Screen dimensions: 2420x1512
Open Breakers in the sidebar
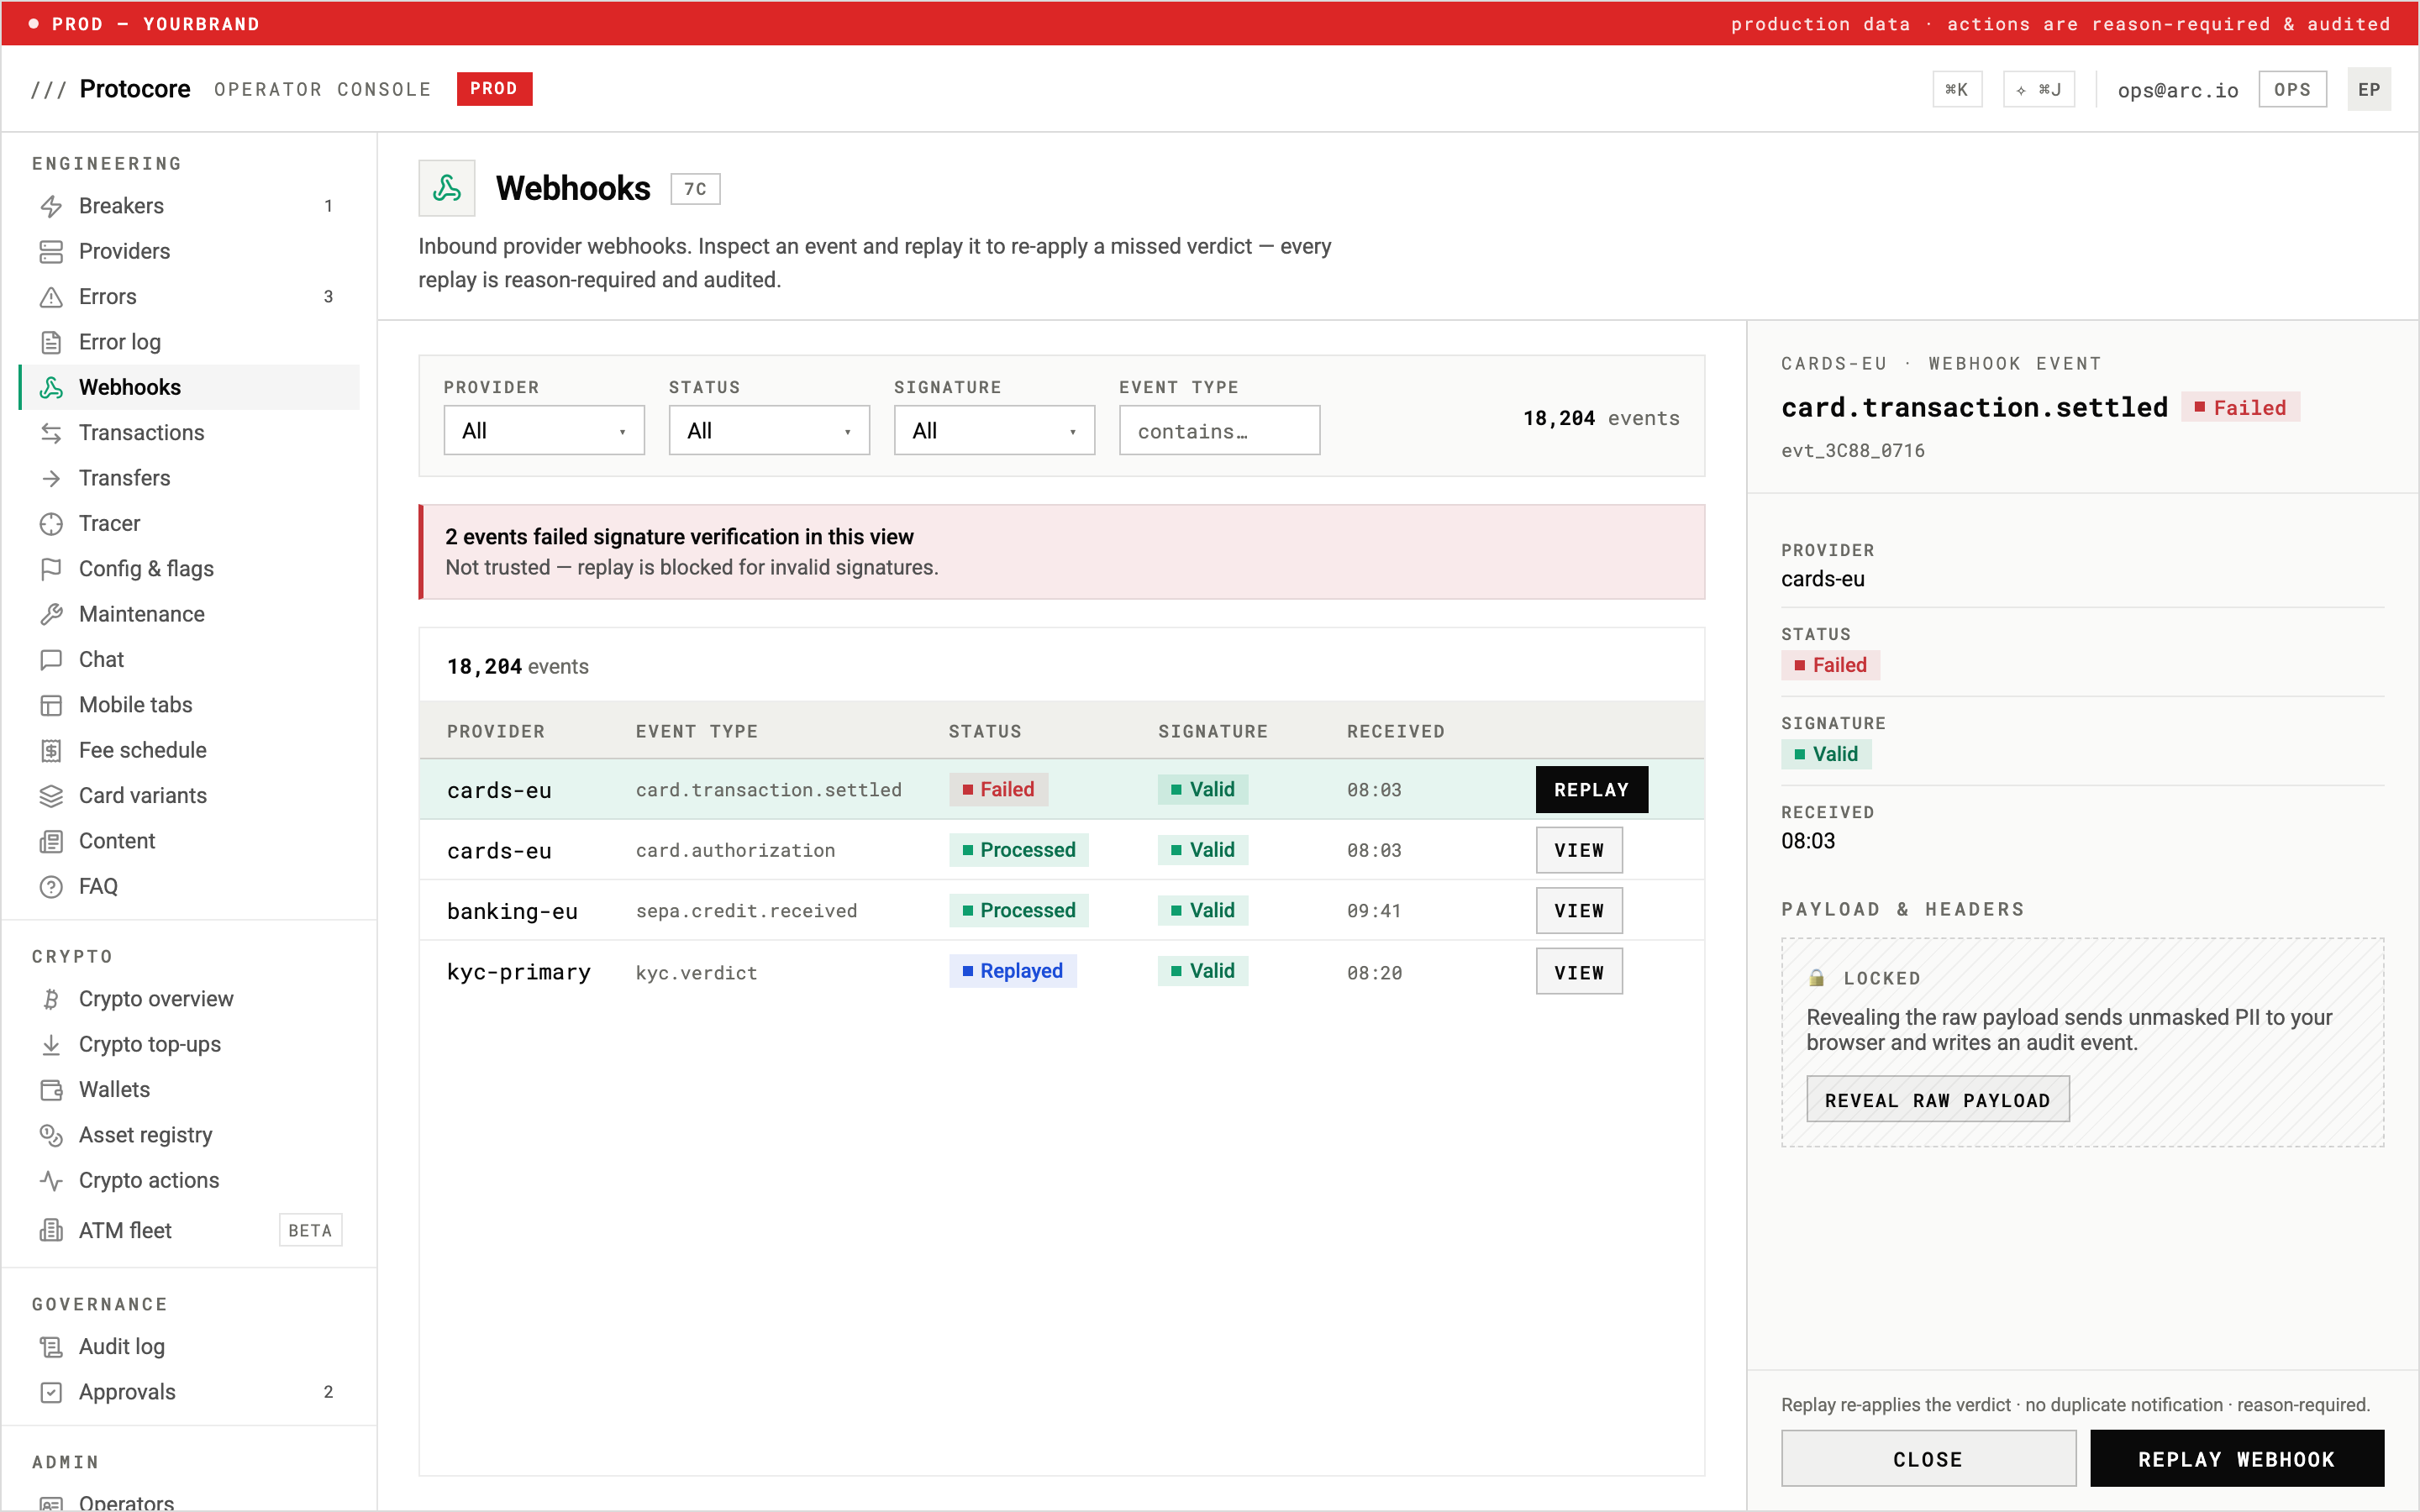(189, 206)
